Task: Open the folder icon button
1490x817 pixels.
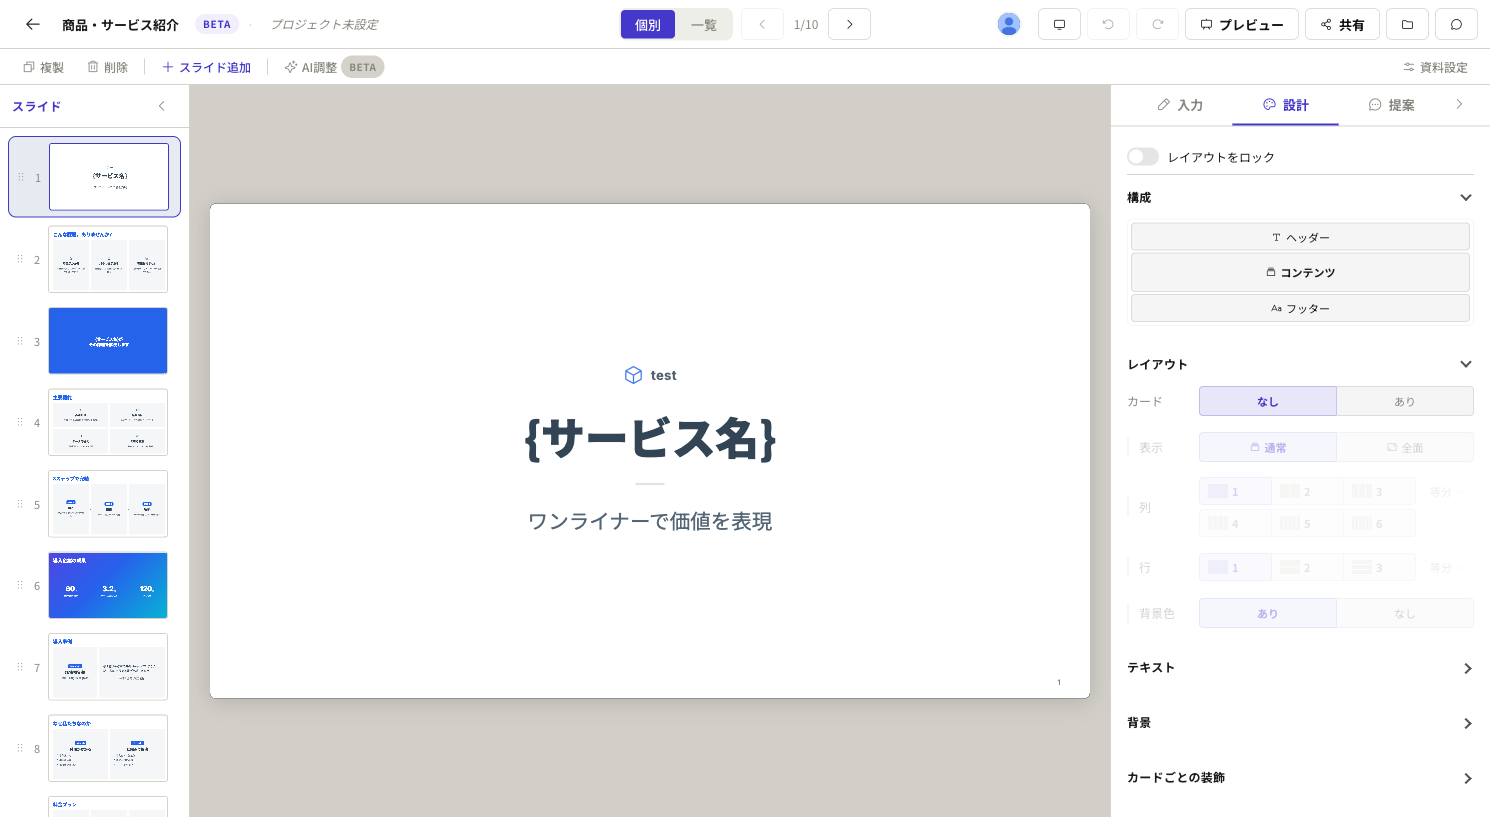Action: pyautogui.click(x=1407, y=24)
